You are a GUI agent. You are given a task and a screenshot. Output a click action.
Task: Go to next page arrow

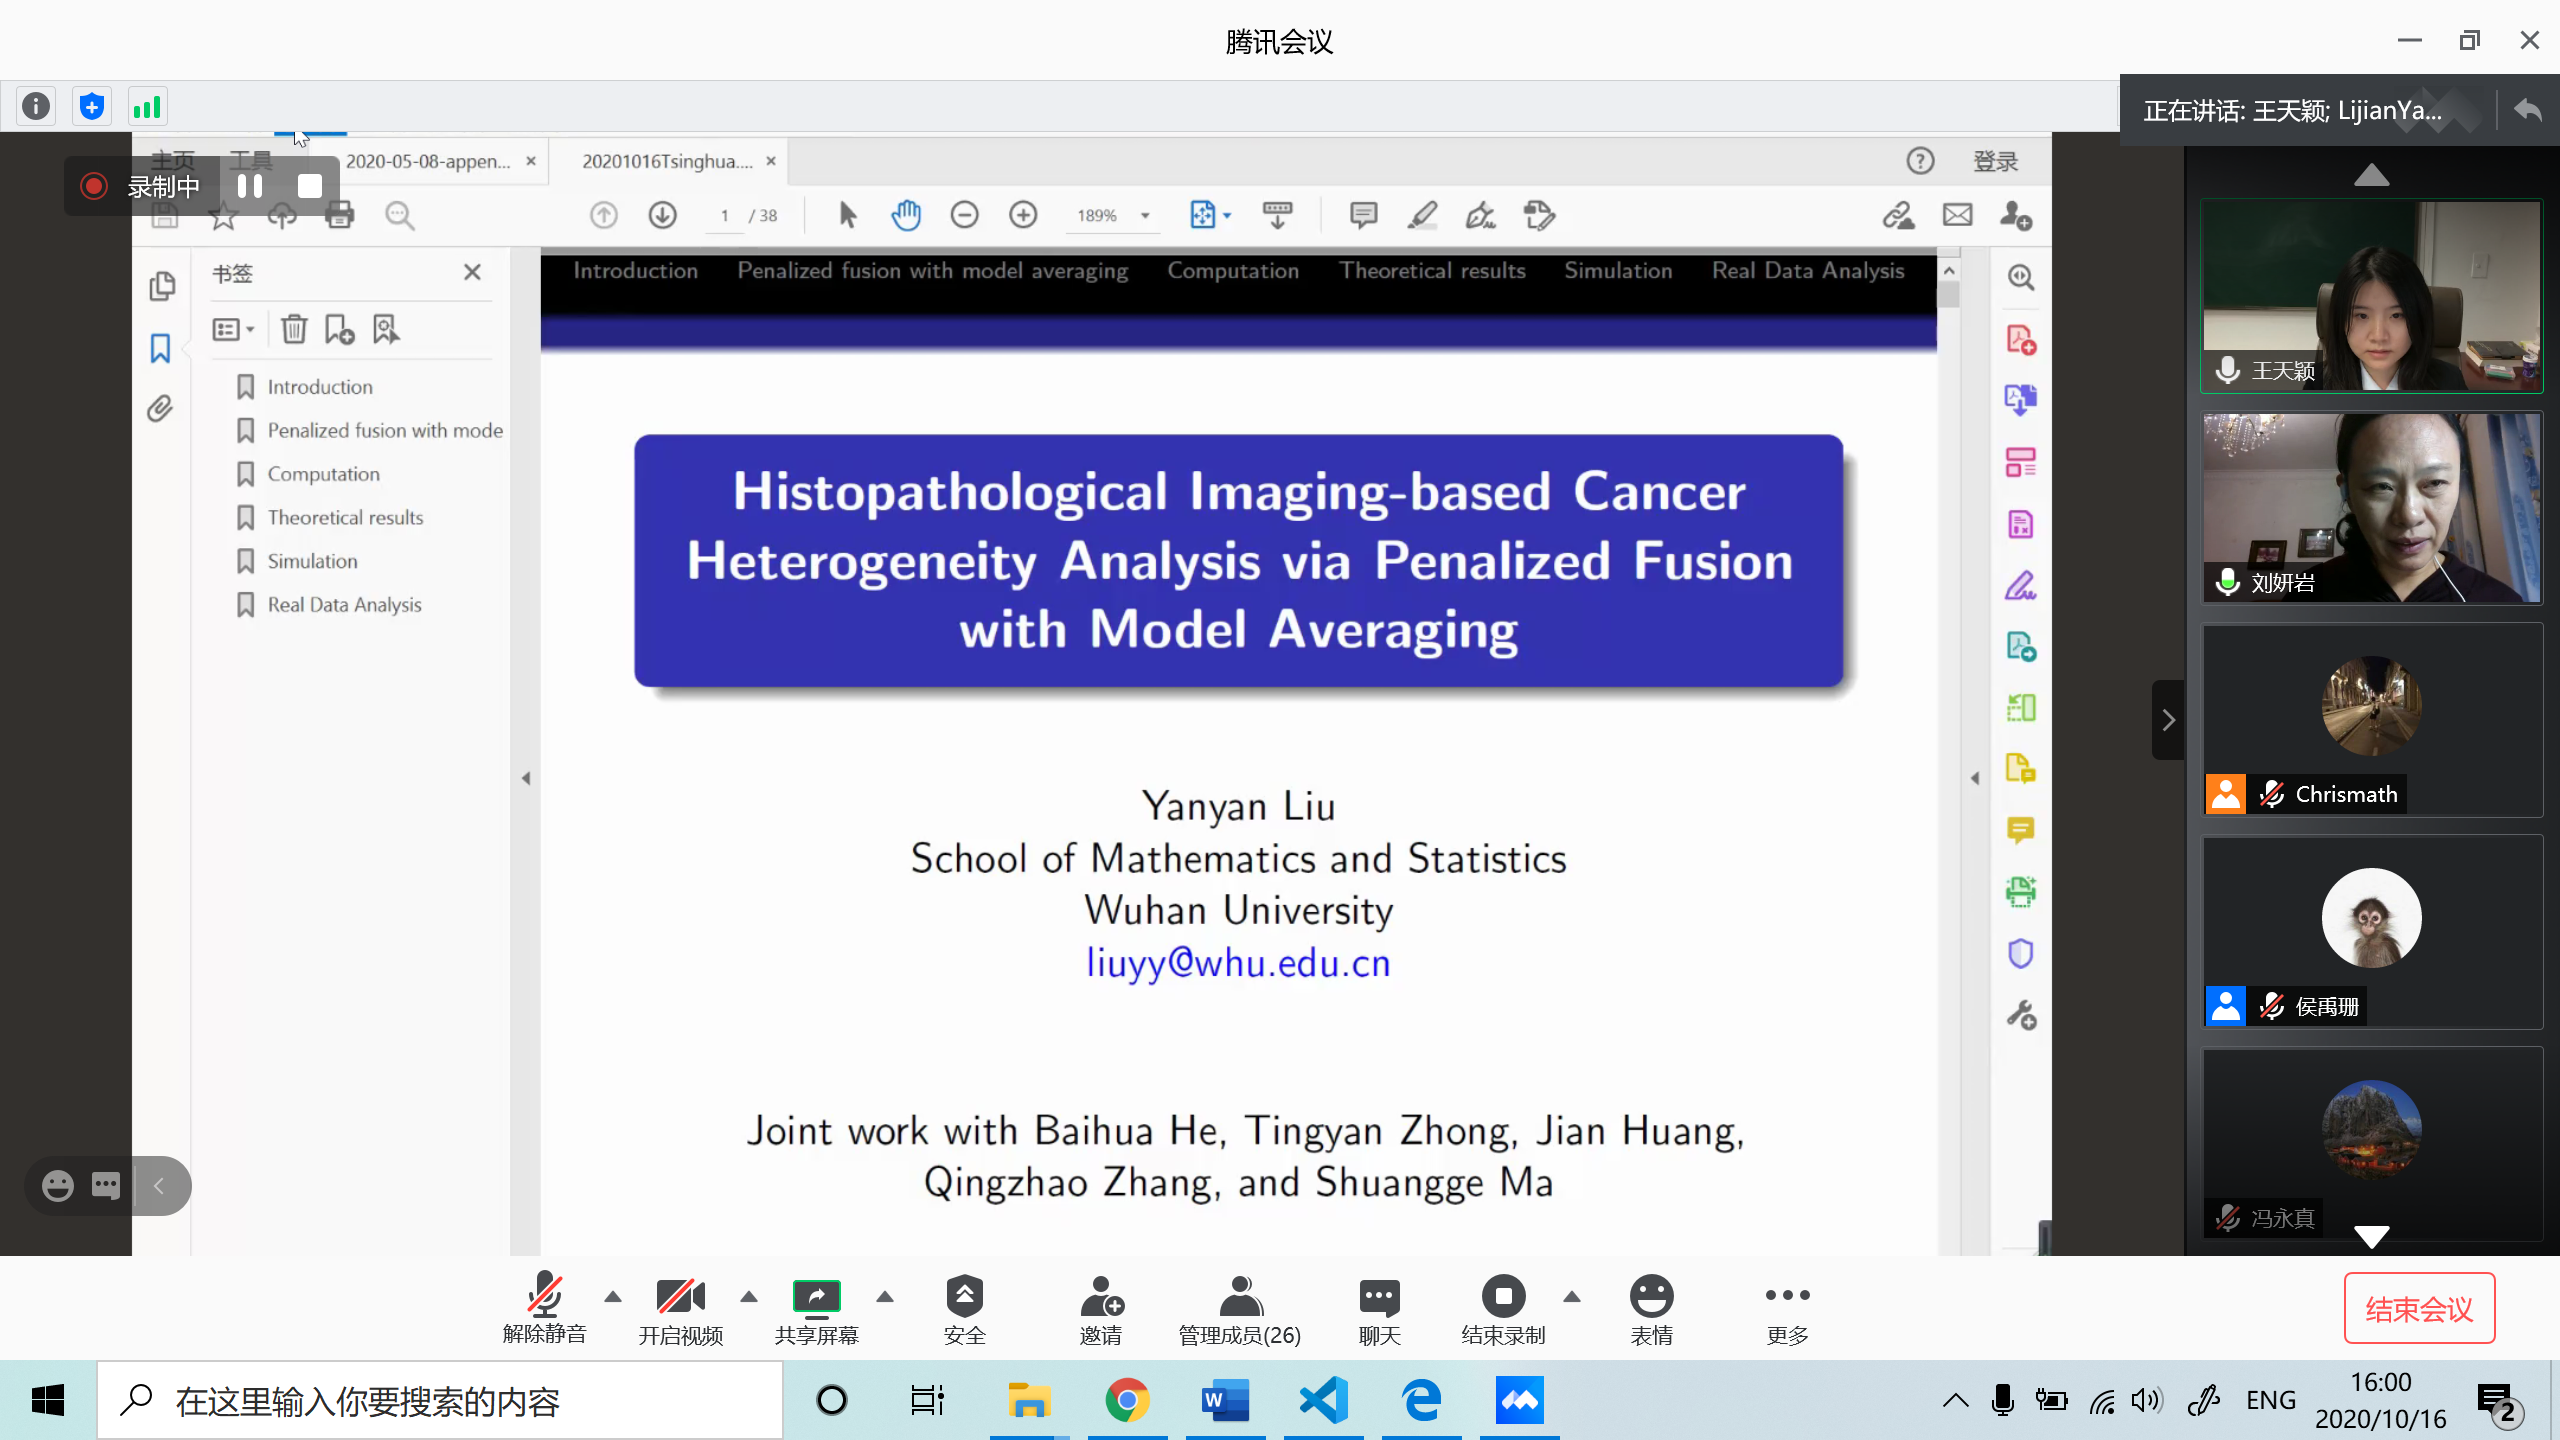[663, 215]
